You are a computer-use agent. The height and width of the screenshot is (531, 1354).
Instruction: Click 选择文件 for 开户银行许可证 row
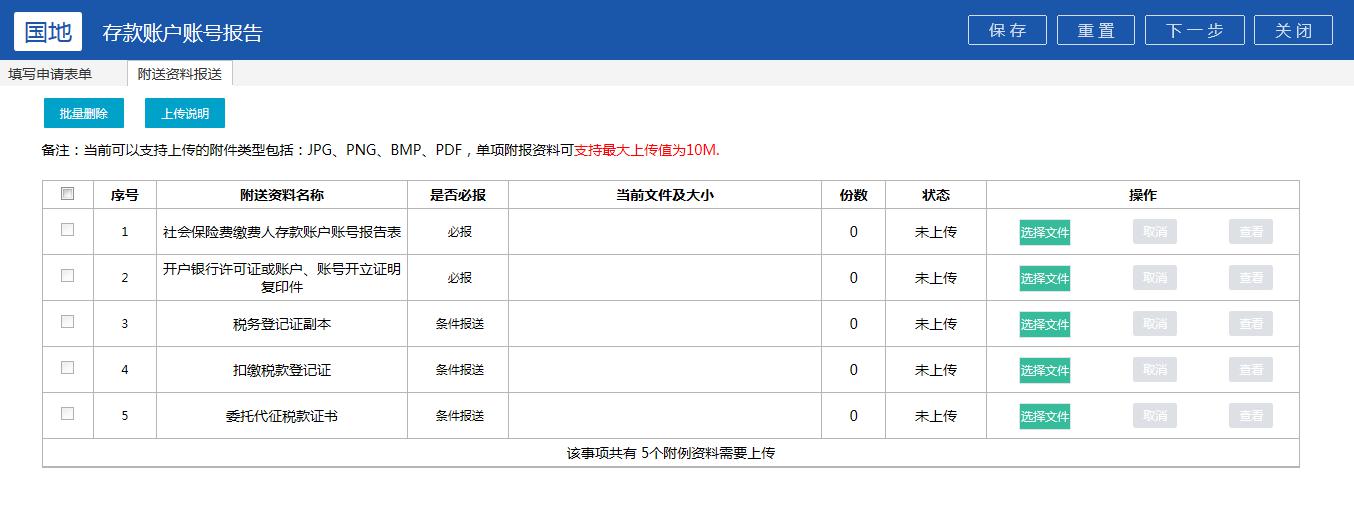click(1045, 278)
